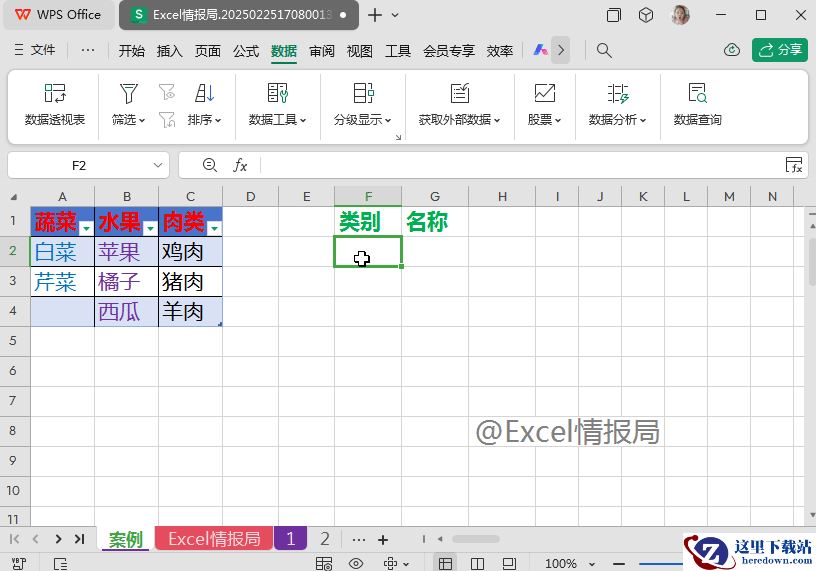Select the purple sheet tab 1
The width and height of the screenshot is (816, 571).
(x=290, y=539)
